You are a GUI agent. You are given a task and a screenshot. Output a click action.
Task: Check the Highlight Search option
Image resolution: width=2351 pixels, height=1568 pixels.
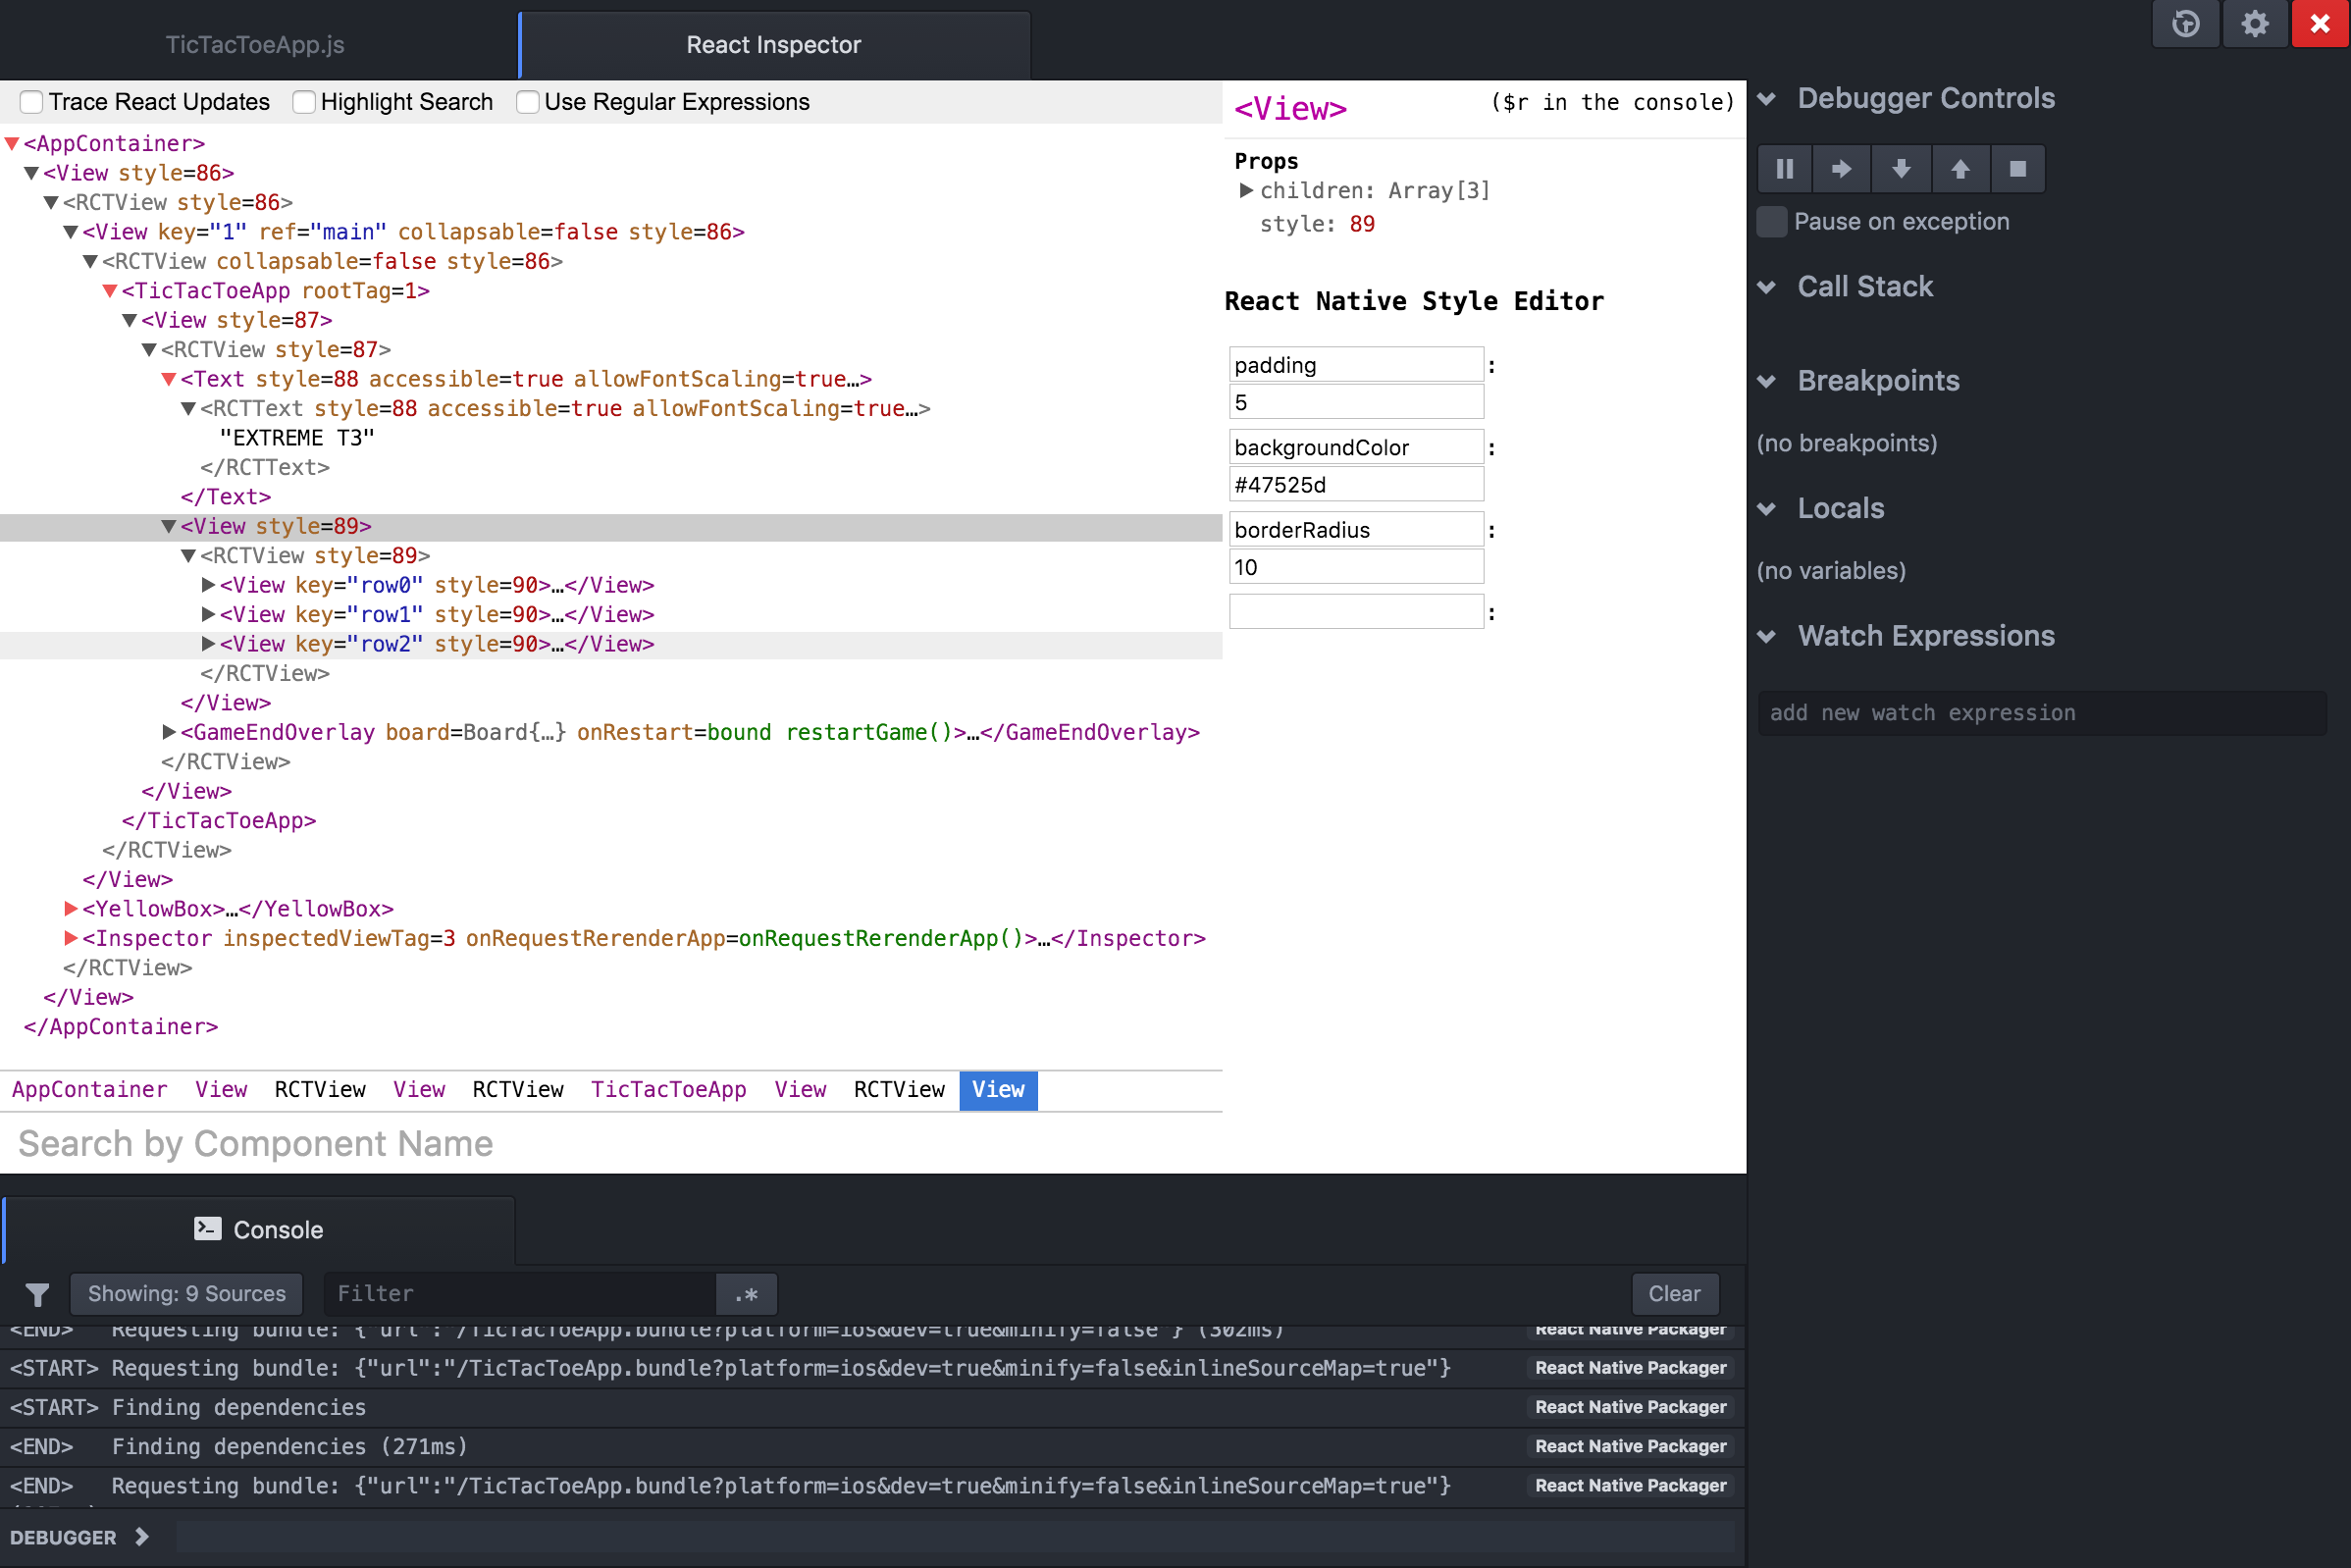click(304, 102)
